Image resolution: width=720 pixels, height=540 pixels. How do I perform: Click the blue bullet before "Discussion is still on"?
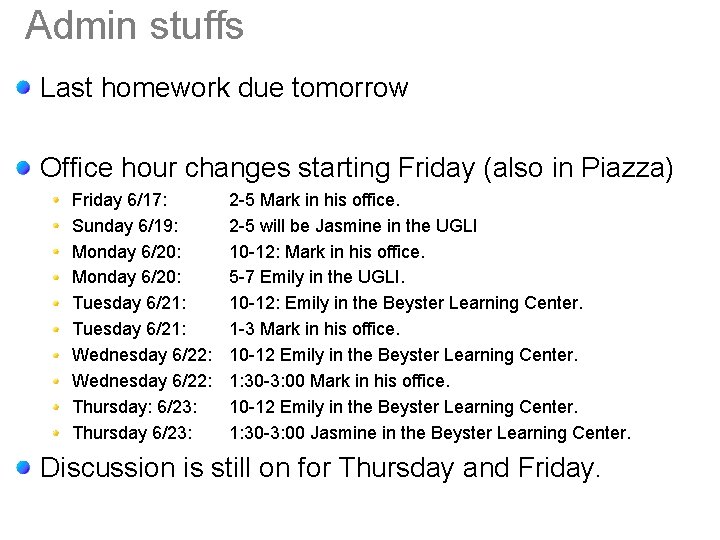tap(23, 467)
